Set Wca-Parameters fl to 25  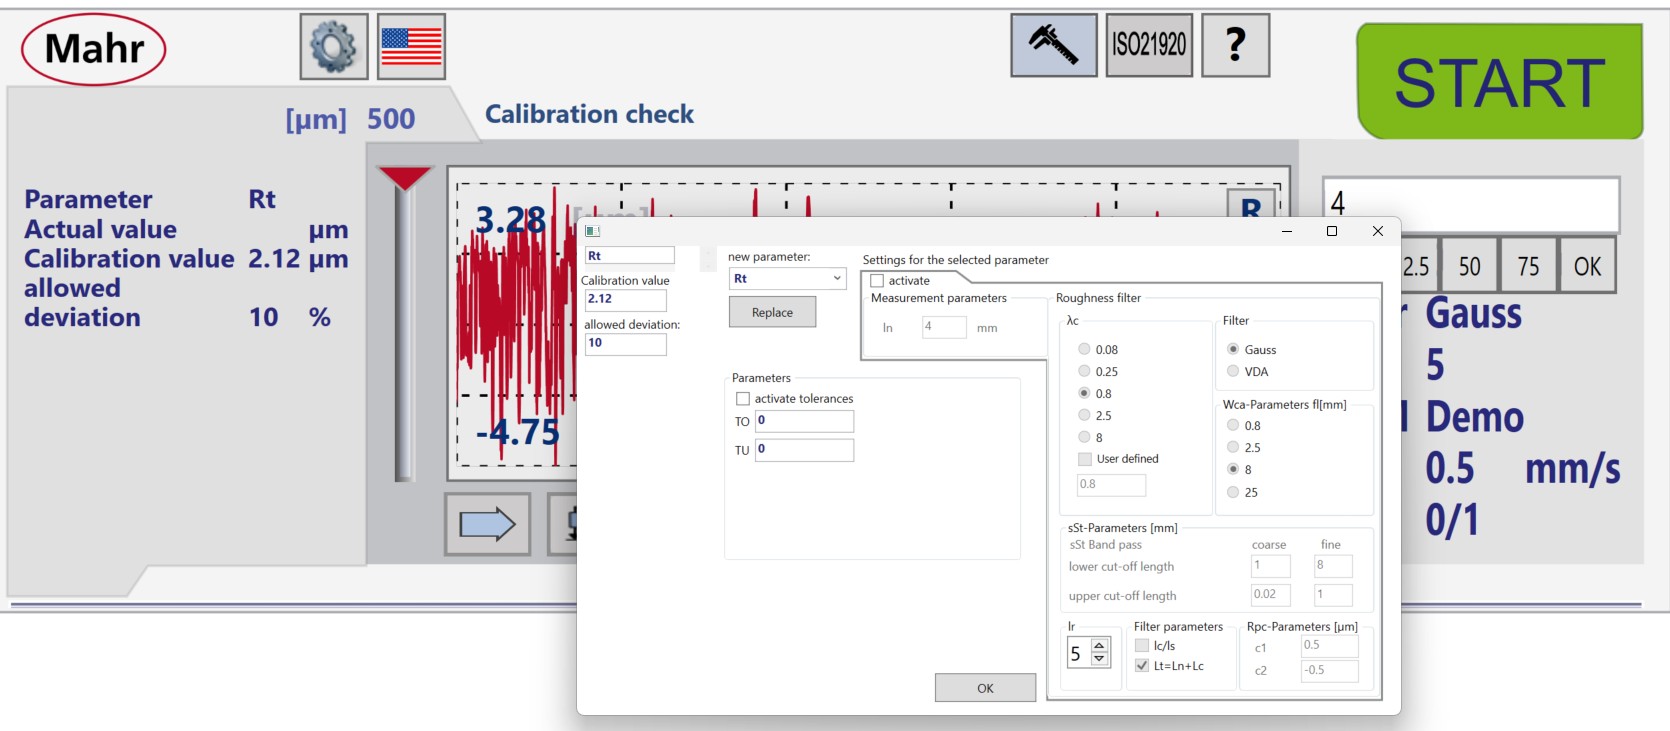pyautogui.click(x=1233, y=492)
